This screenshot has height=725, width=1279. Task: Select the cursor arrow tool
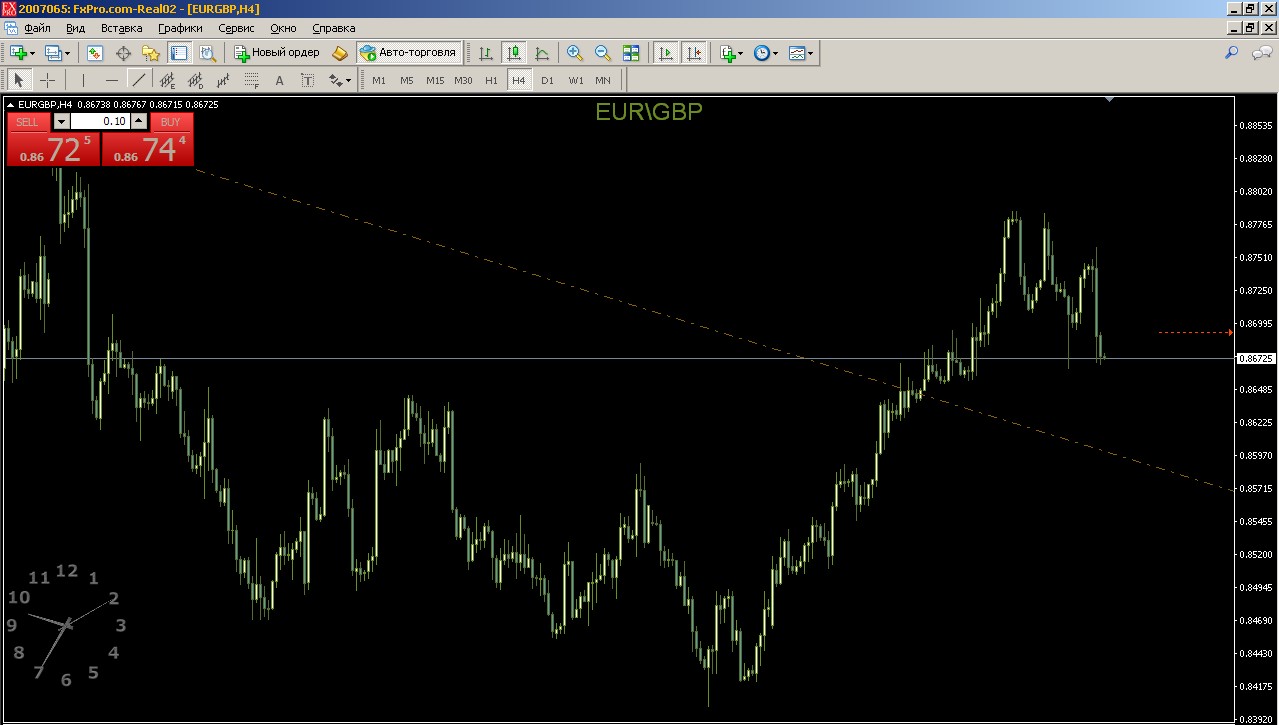click(19, 80)
